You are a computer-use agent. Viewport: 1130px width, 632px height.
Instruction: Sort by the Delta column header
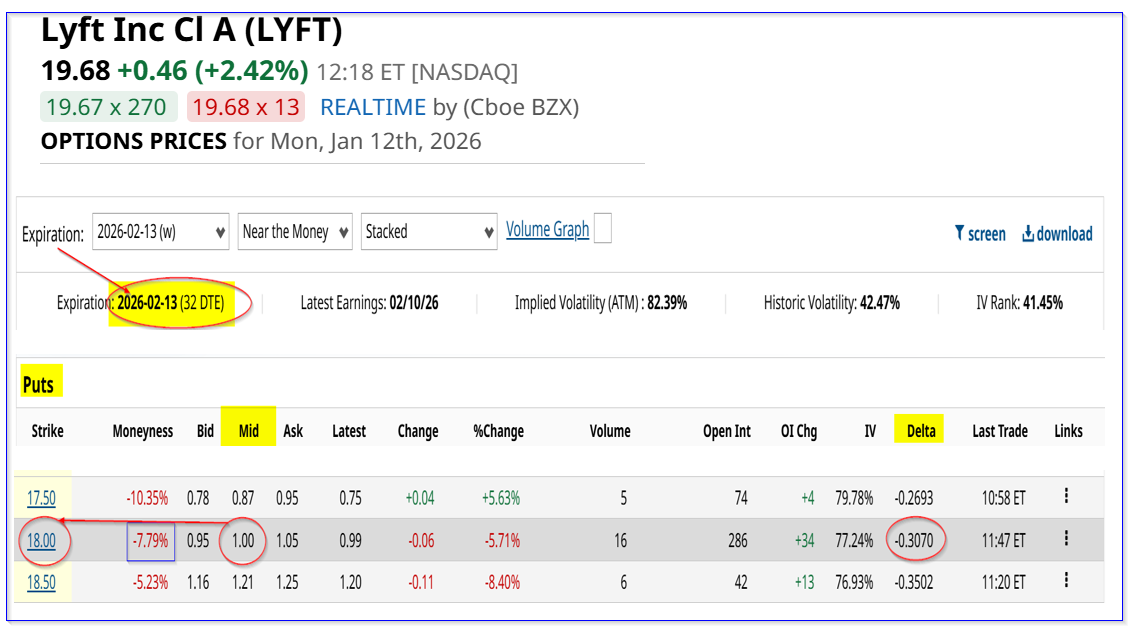(x=921, y=431)
